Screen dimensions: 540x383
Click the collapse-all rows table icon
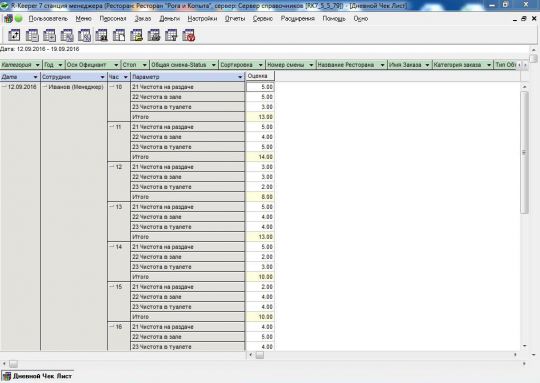pos(32,35)
